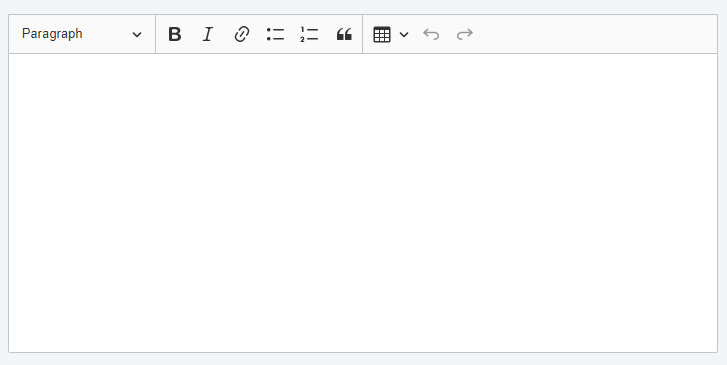727x365 pixels.
Task: Redo the last undone change
Action: (465, 34)
